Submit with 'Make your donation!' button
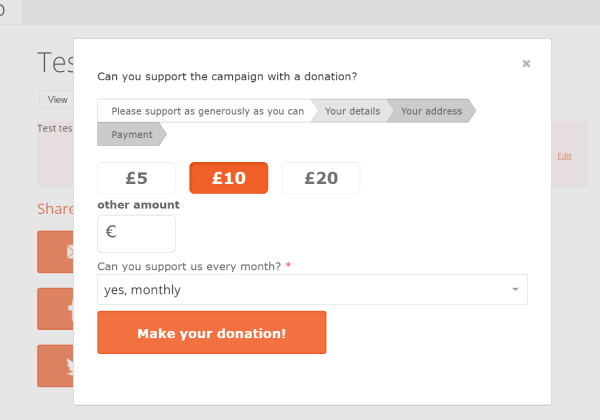The image size is (600, 420). [212, 332]
